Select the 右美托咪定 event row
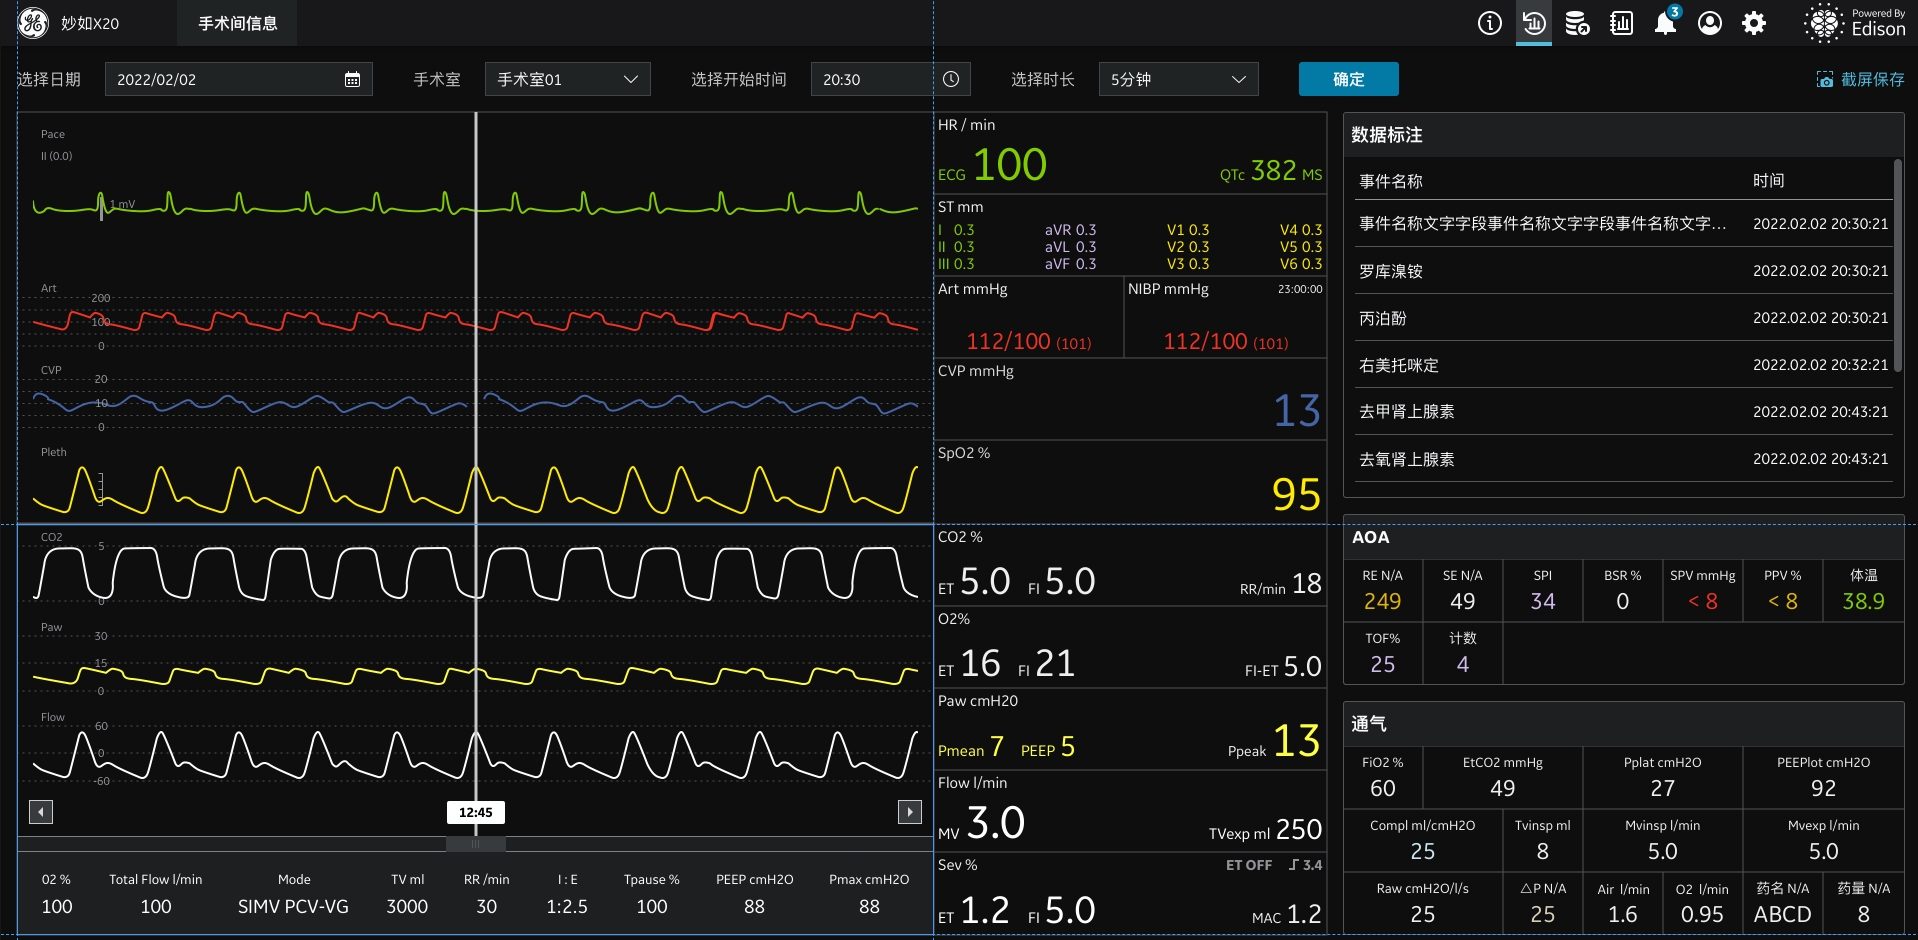This screenshot has height=940, width=1918. coord(1623,365)
